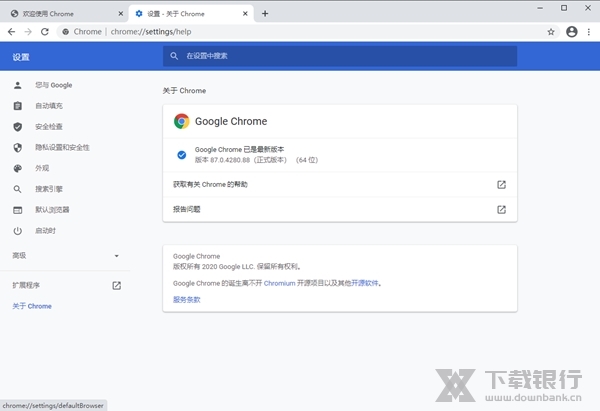
Task: Focus the 在设置中搜索 search field
Action: click(340, 56)
